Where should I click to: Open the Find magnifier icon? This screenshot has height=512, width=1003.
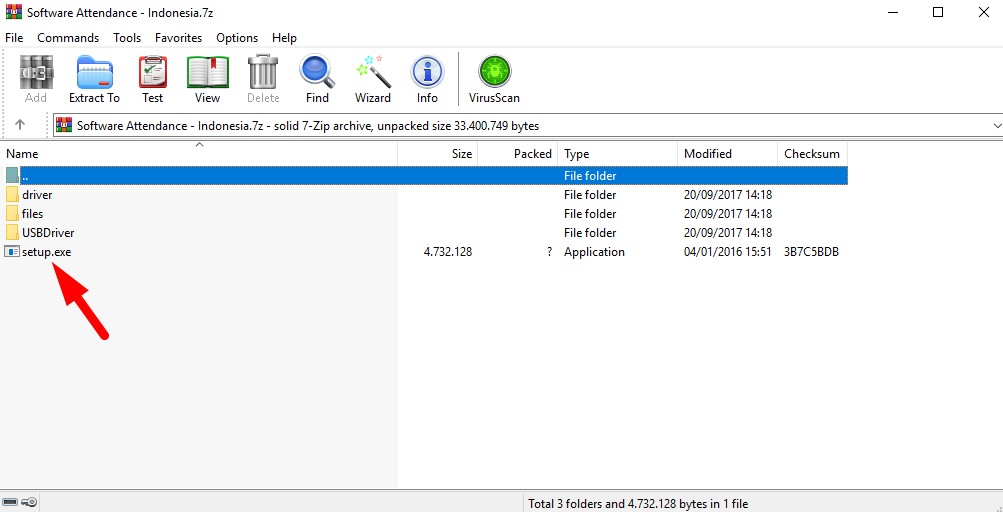[317, 72]
